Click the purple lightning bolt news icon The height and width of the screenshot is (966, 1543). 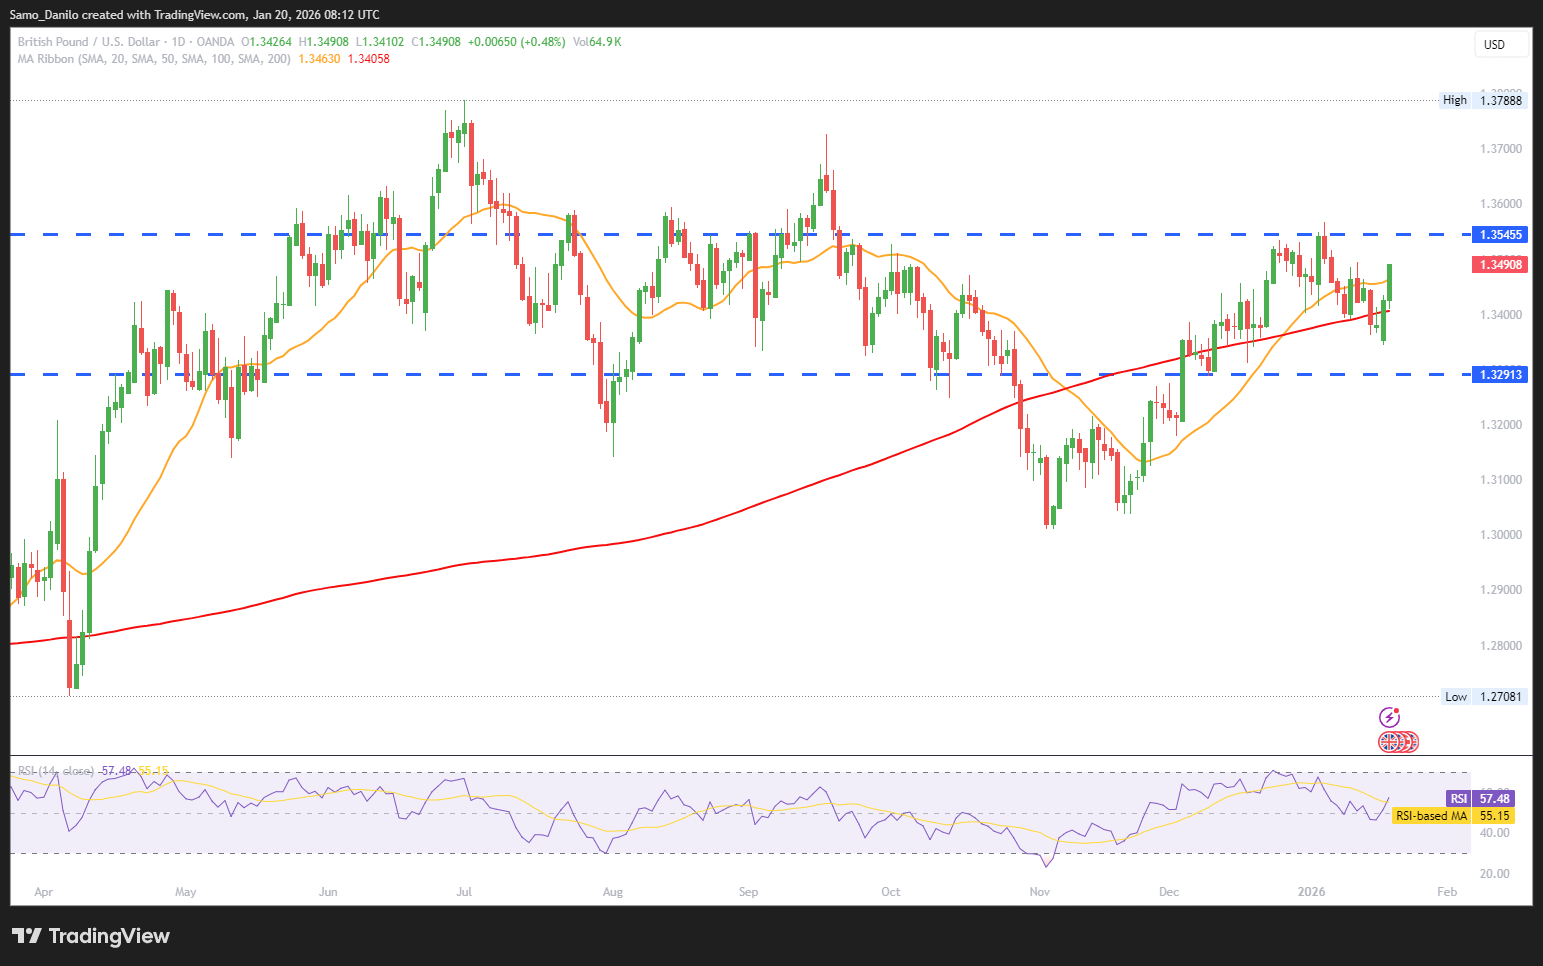1389,717
